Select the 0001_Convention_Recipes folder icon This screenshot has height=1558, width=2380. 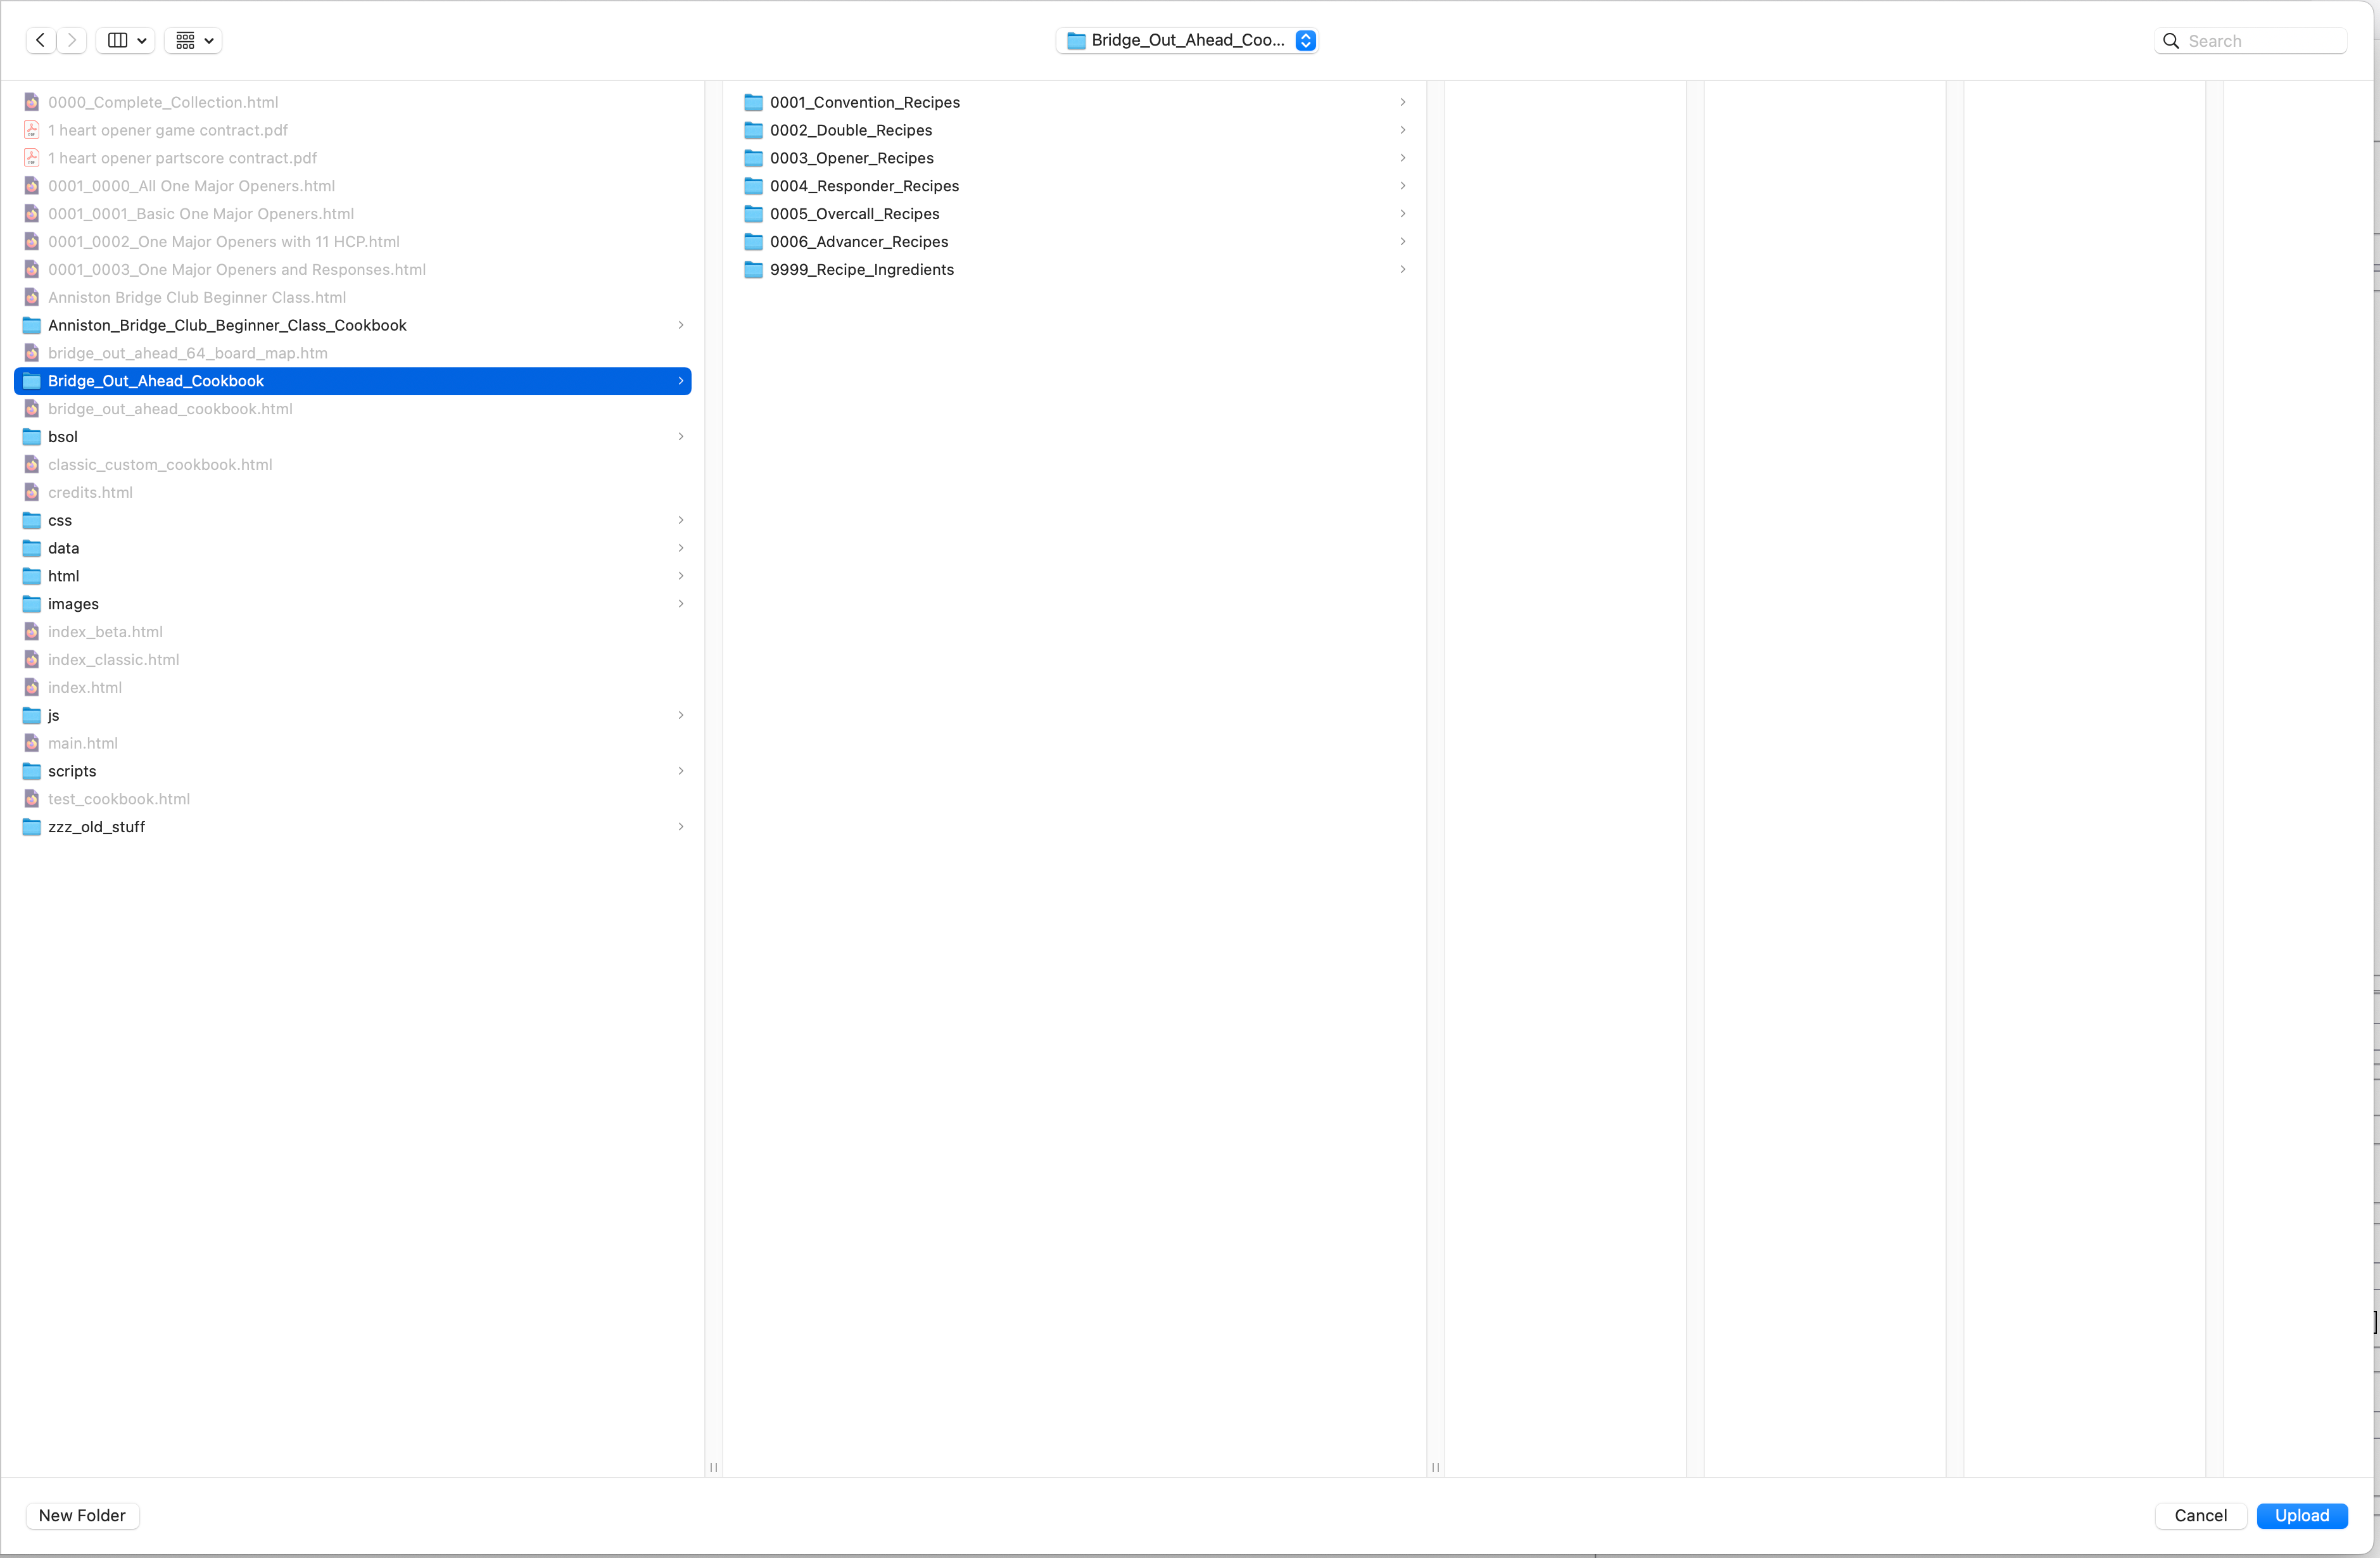point(754,102)
